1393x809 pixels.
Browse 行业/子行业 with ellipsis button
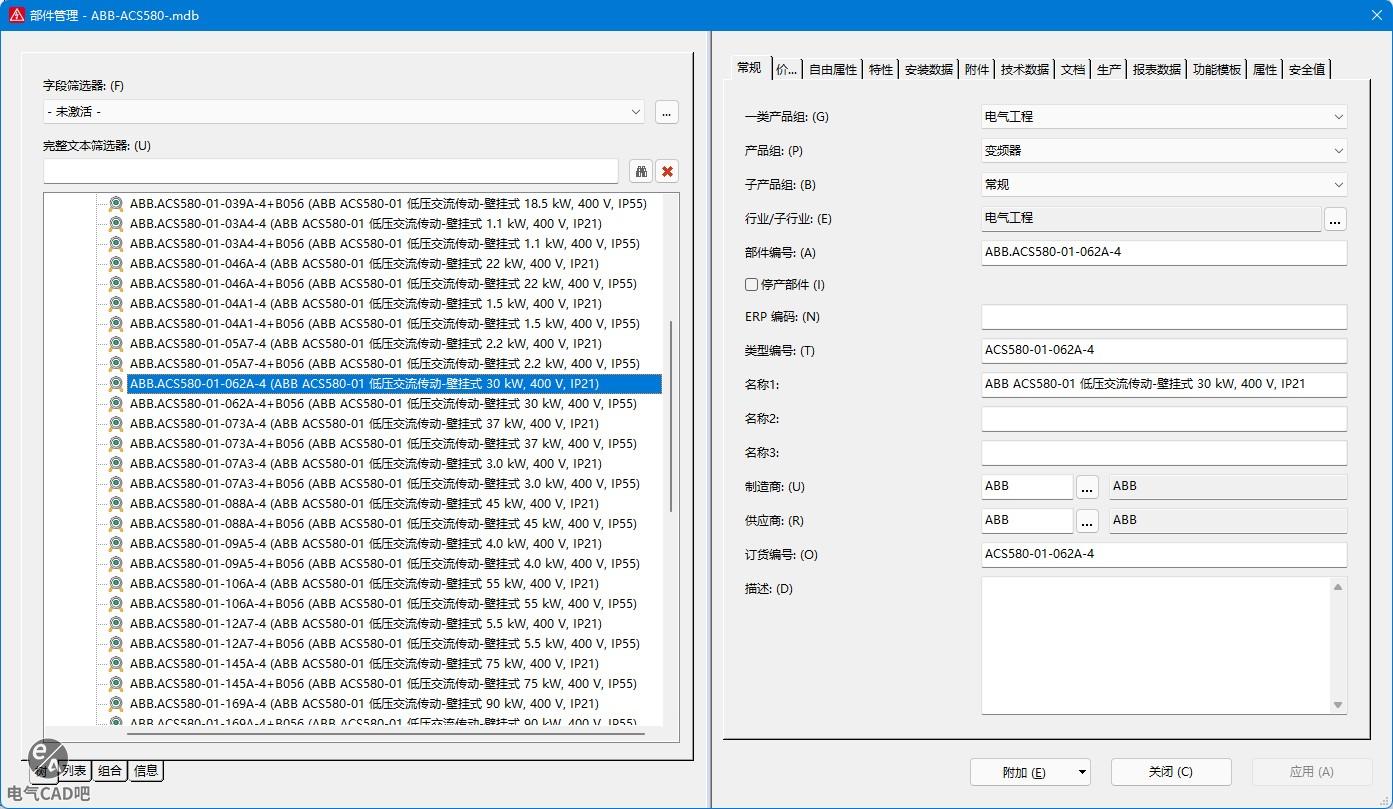coord(1335,219)
